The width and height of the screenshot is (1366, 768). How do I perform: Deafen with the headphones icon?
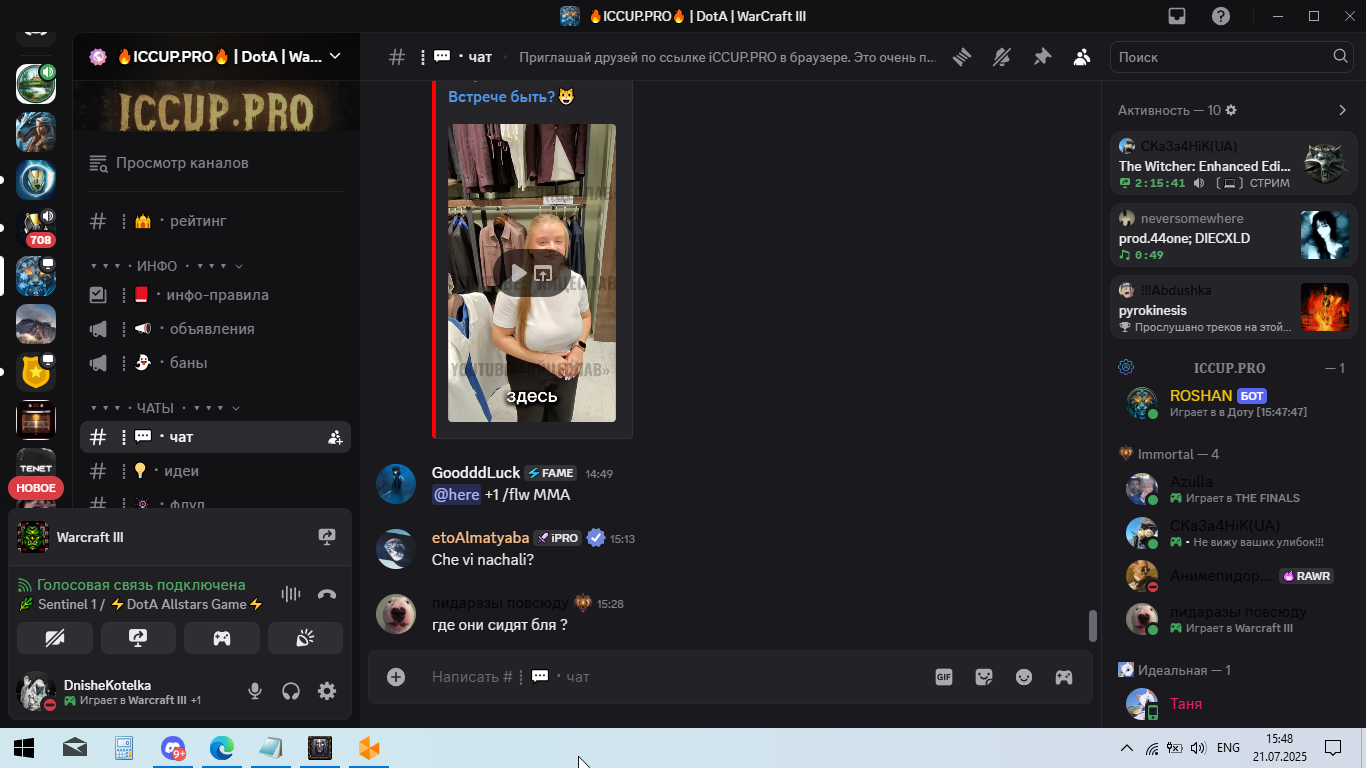tap(291, 691)
